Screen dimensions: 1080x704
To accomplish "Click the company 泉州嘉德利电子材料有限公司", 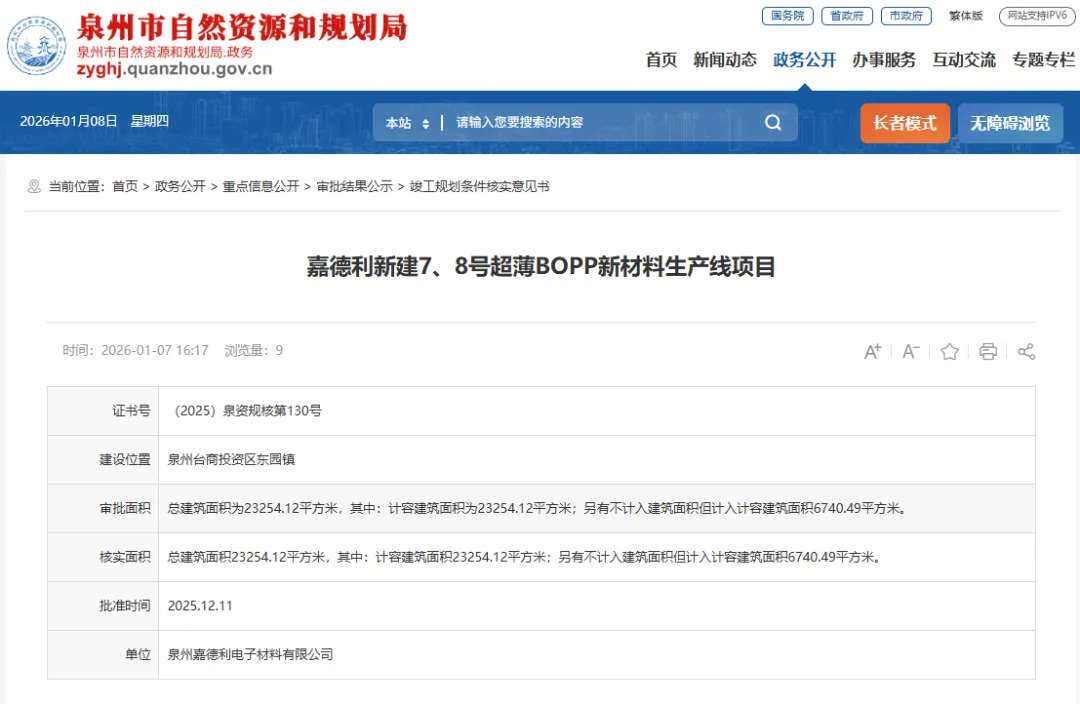I will [251, 654].
